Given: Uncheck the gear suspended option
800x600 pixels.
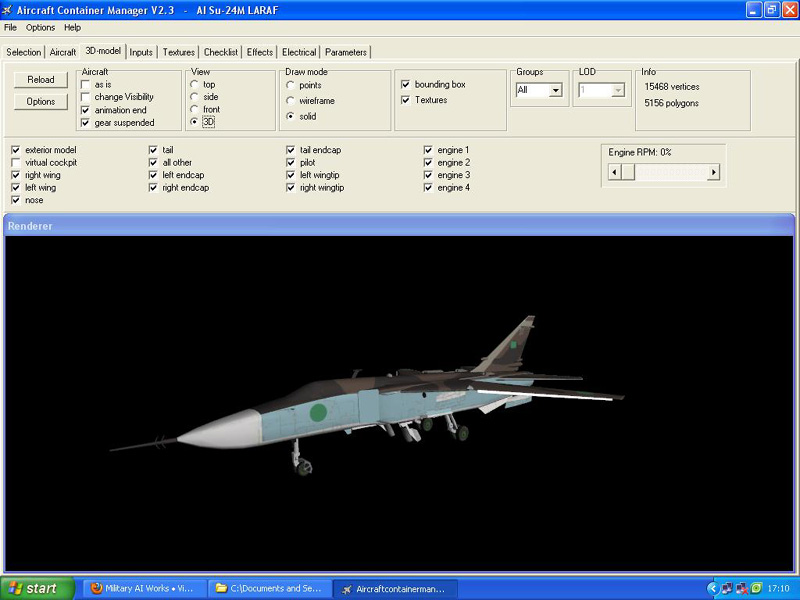Looking at the screenshot, I should [x=86, y=123].
